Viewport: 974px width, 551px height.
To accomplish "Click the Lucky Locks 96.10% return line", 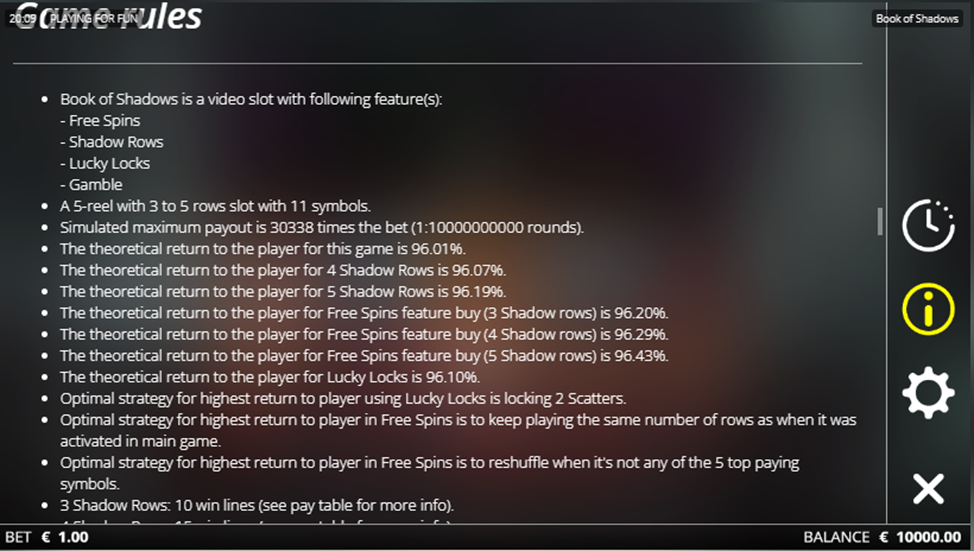I will pos(270,377).
